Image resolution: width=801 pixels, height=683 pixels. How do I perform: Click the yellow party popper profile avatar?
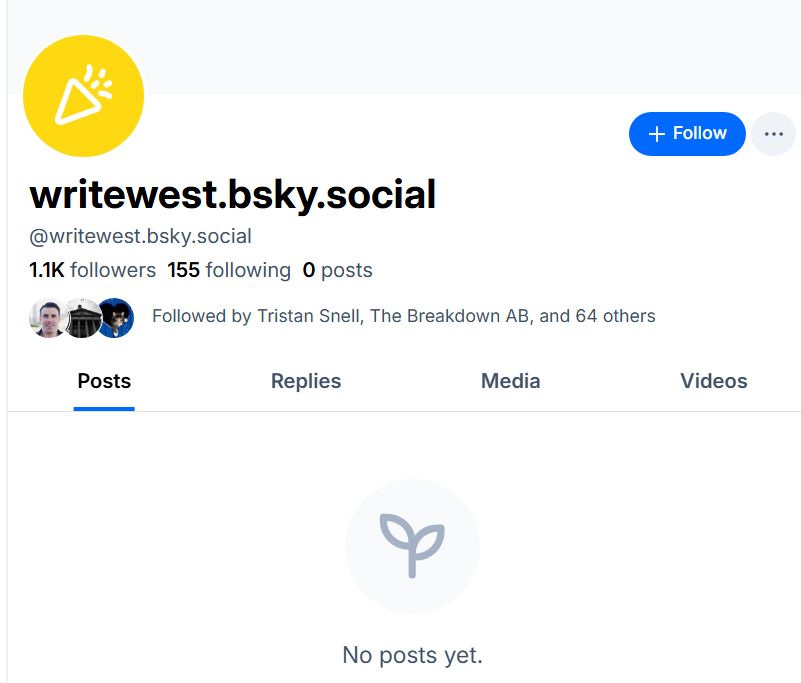[83, 96]
